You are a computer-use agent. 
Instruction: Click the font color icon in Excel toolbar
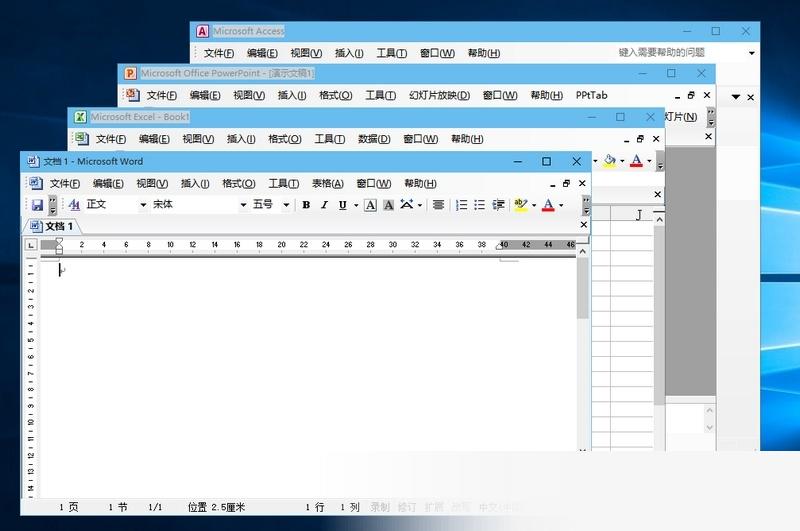point(636,161)
